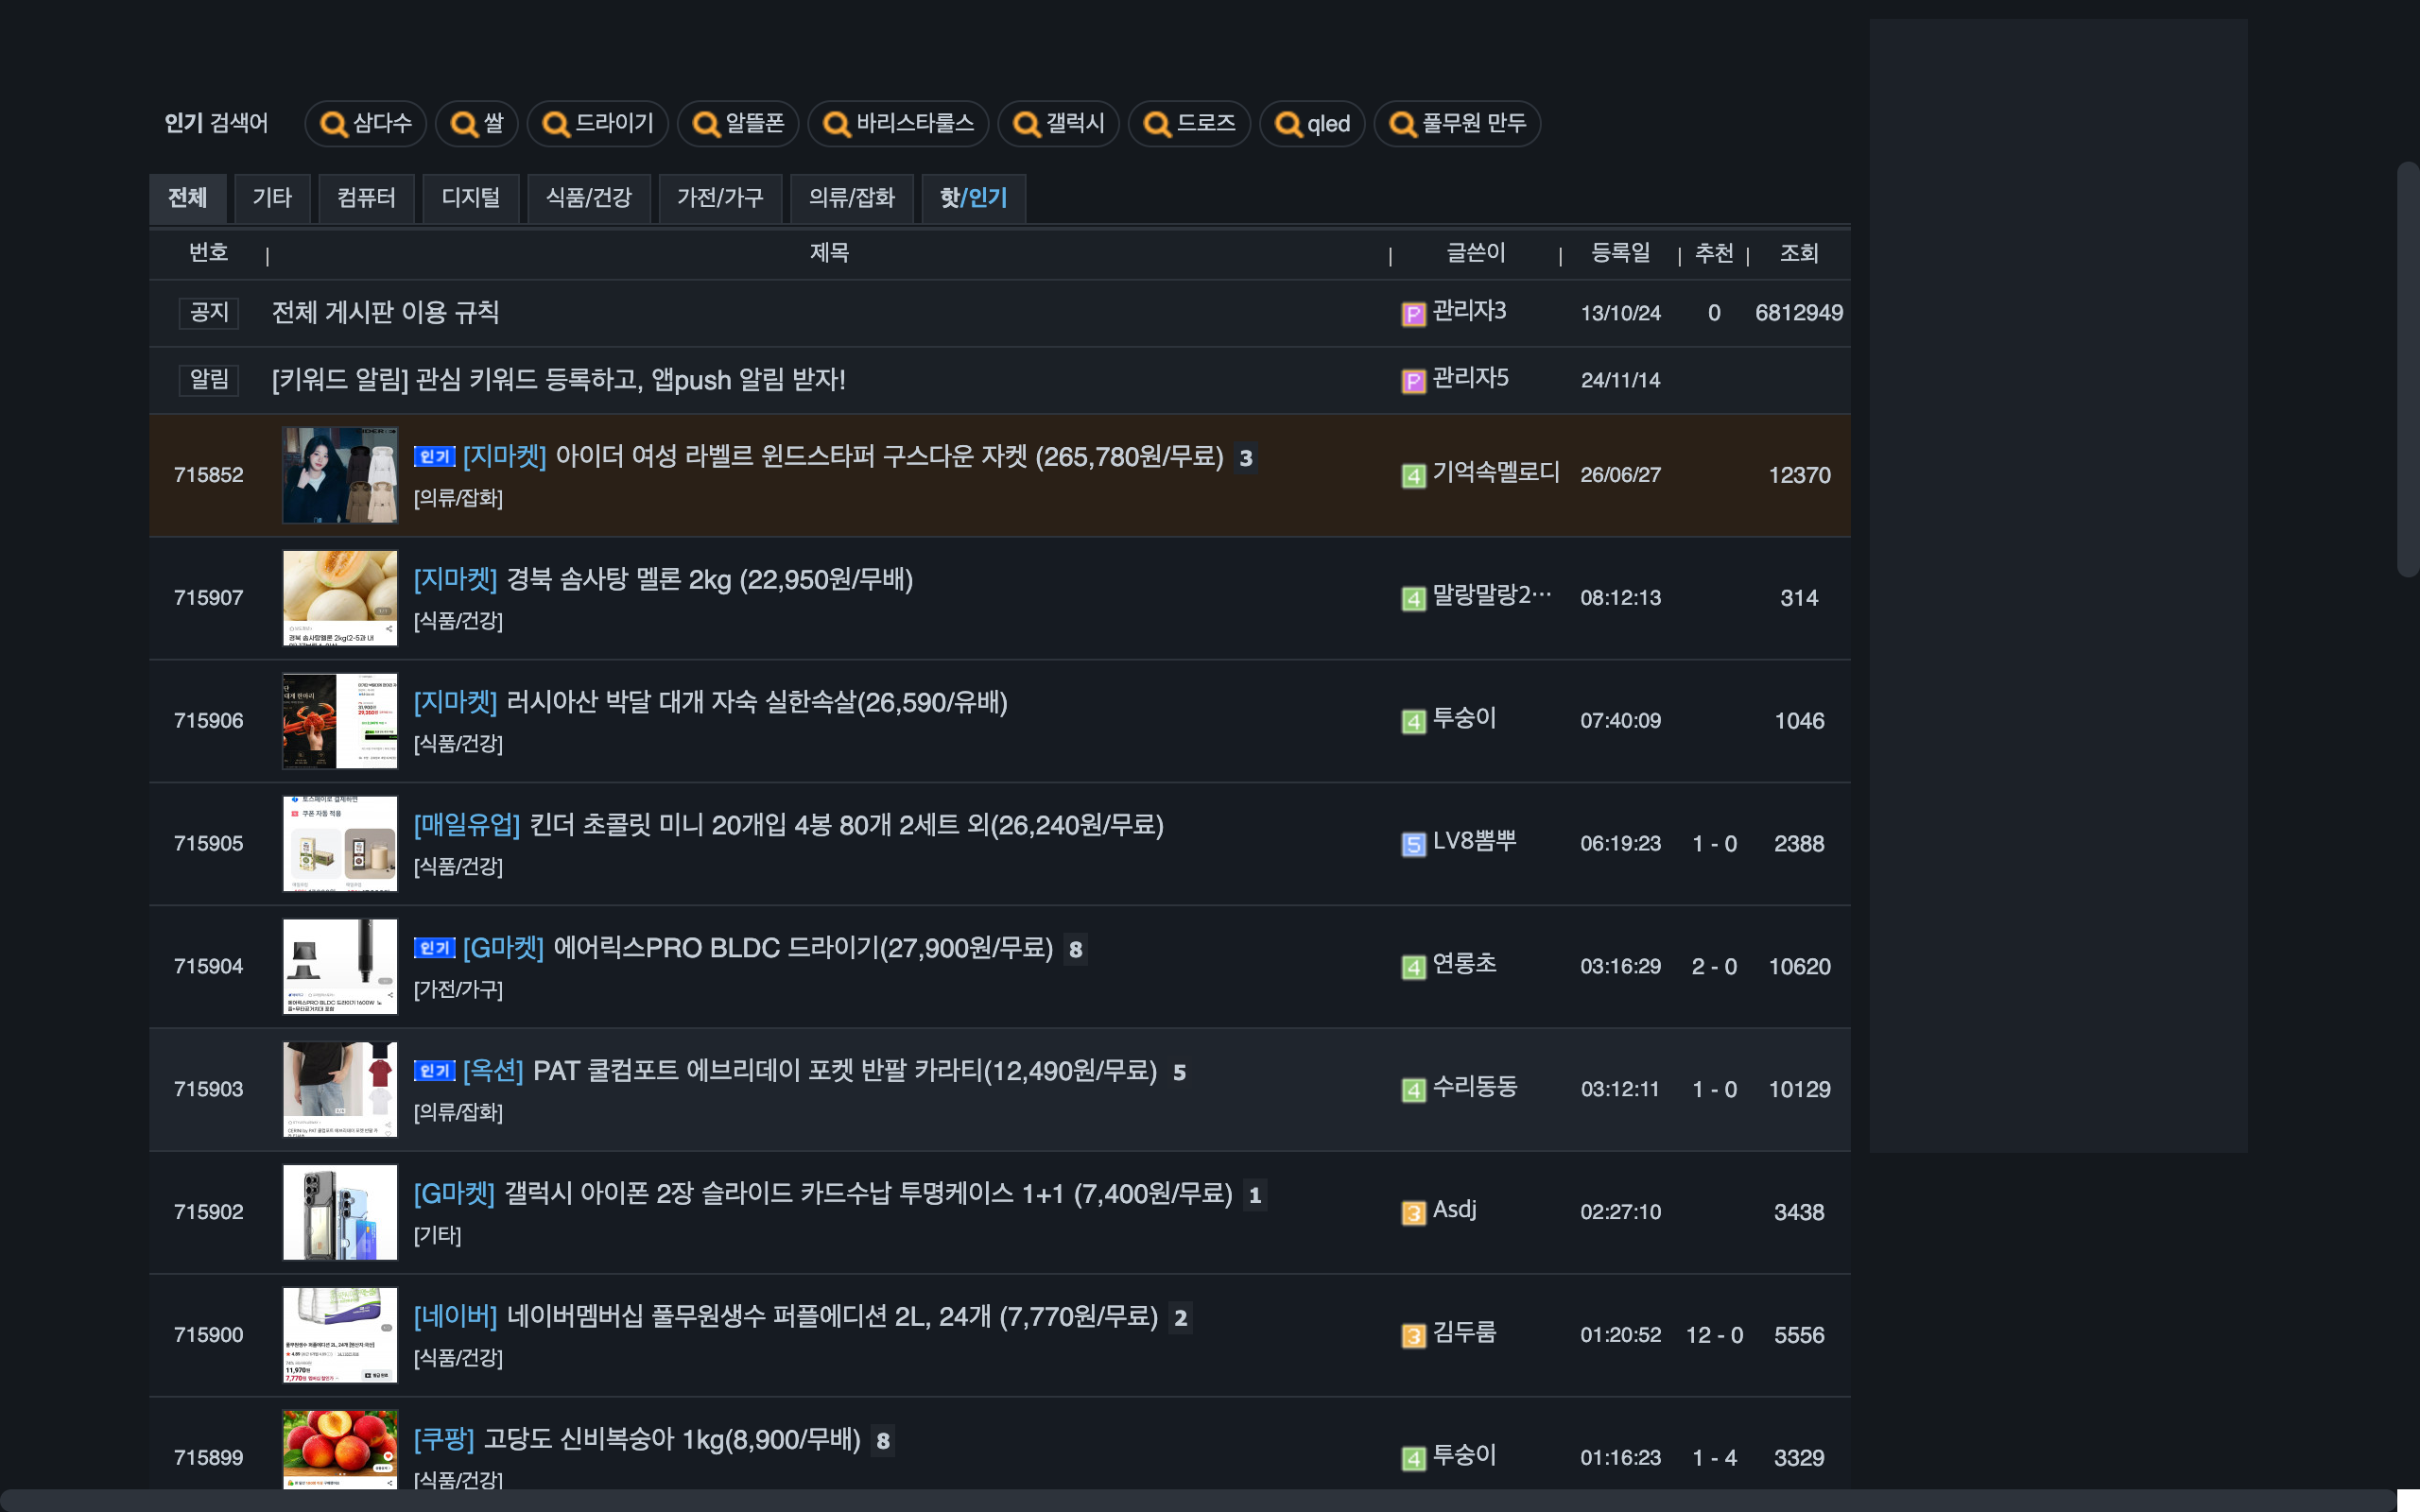This screenshot has width=2420, height=1512.
Task: Open 킨더 초콜릿 미니 post
Action: click(x=846, y=826)
